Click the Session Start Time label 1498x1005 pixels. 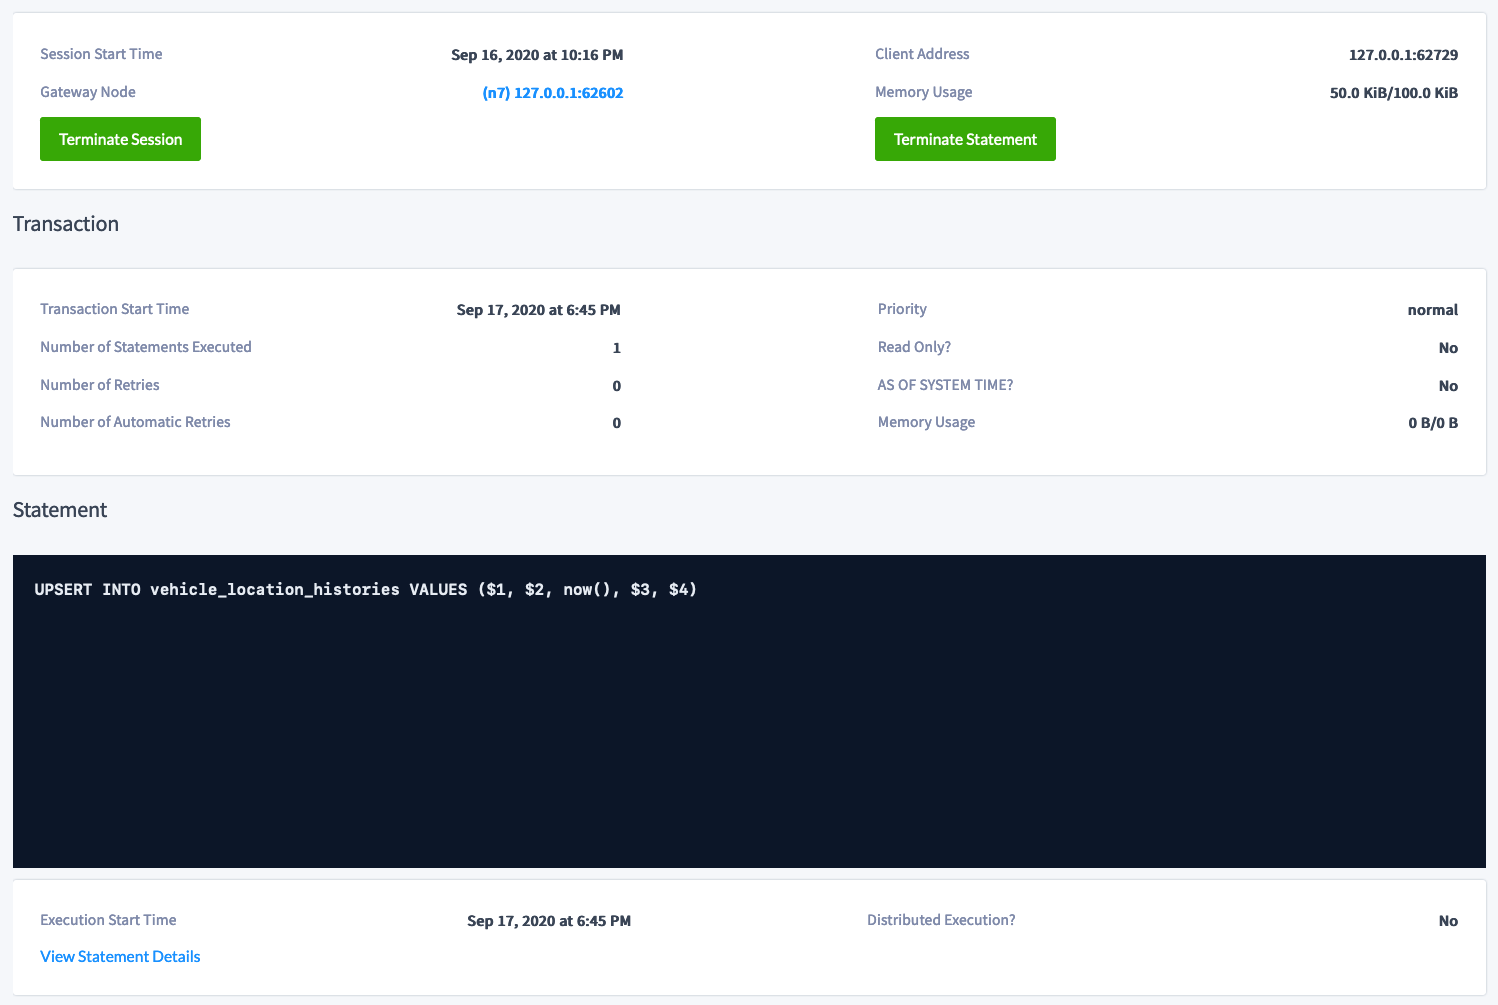pyautogui.click(x=101, y=54)
